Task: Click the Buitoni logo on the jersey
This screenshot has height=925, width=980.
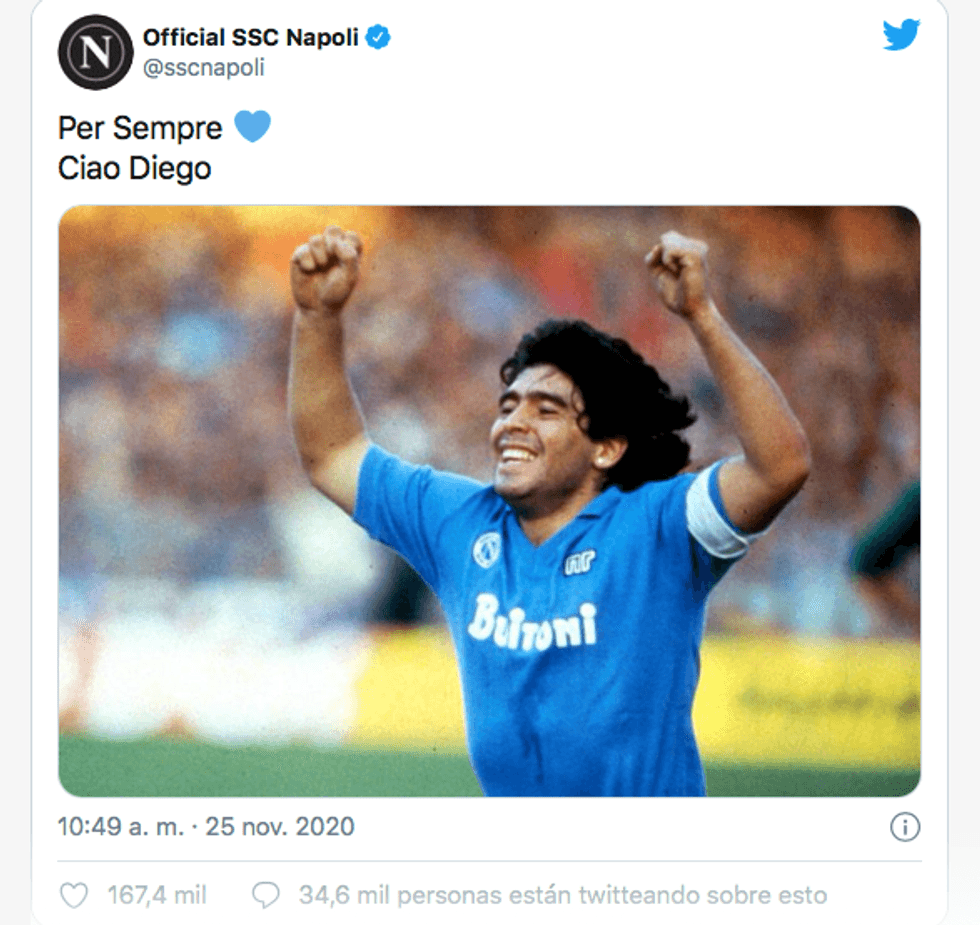Action: 533,622
